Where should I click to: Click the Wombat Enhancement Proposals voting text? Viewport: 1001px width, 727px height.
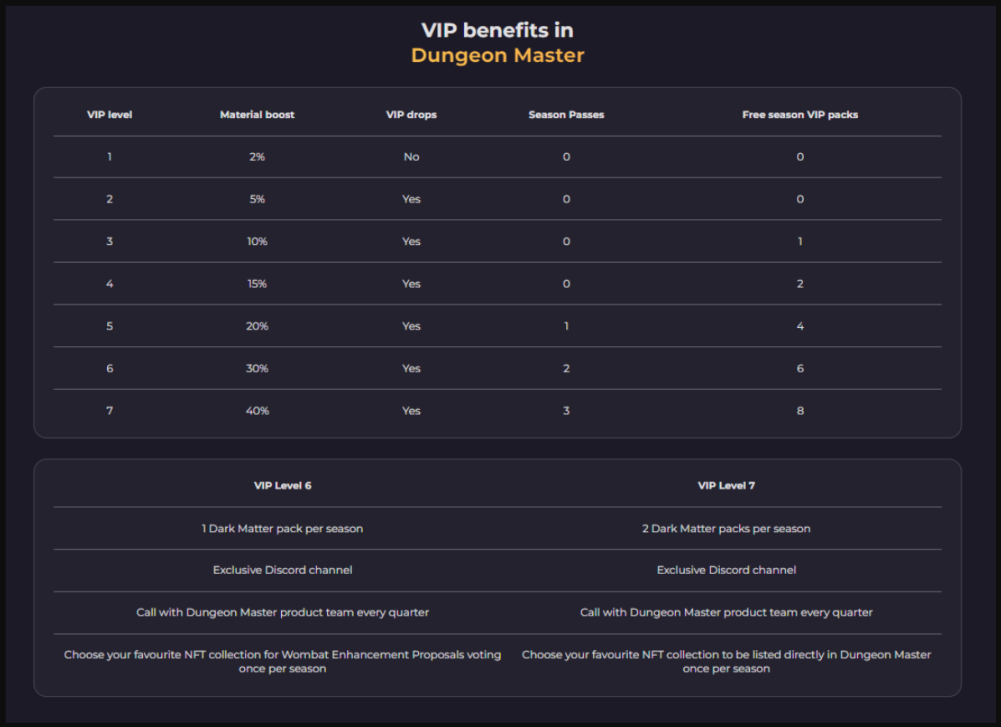(x=282, y=661)
